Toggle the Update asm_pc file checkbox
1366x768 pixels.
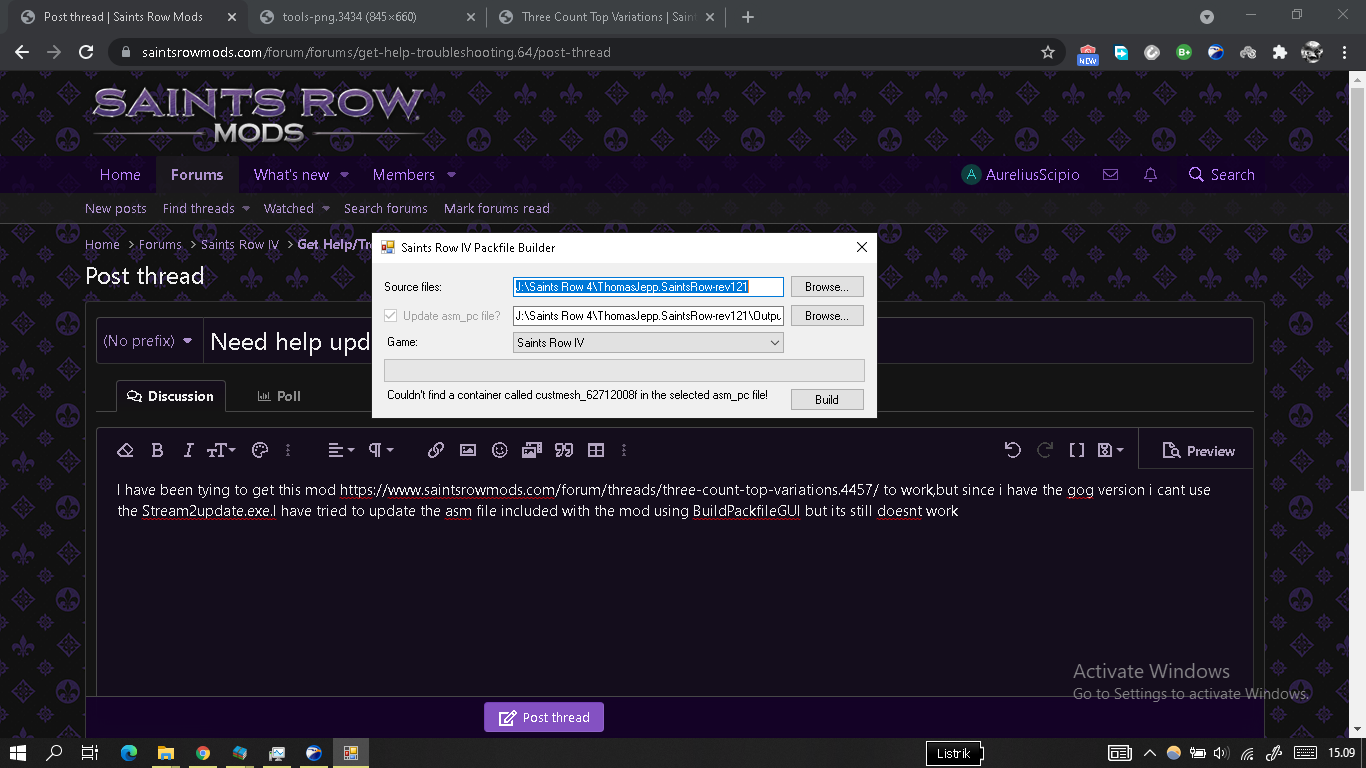pos(391,316)
